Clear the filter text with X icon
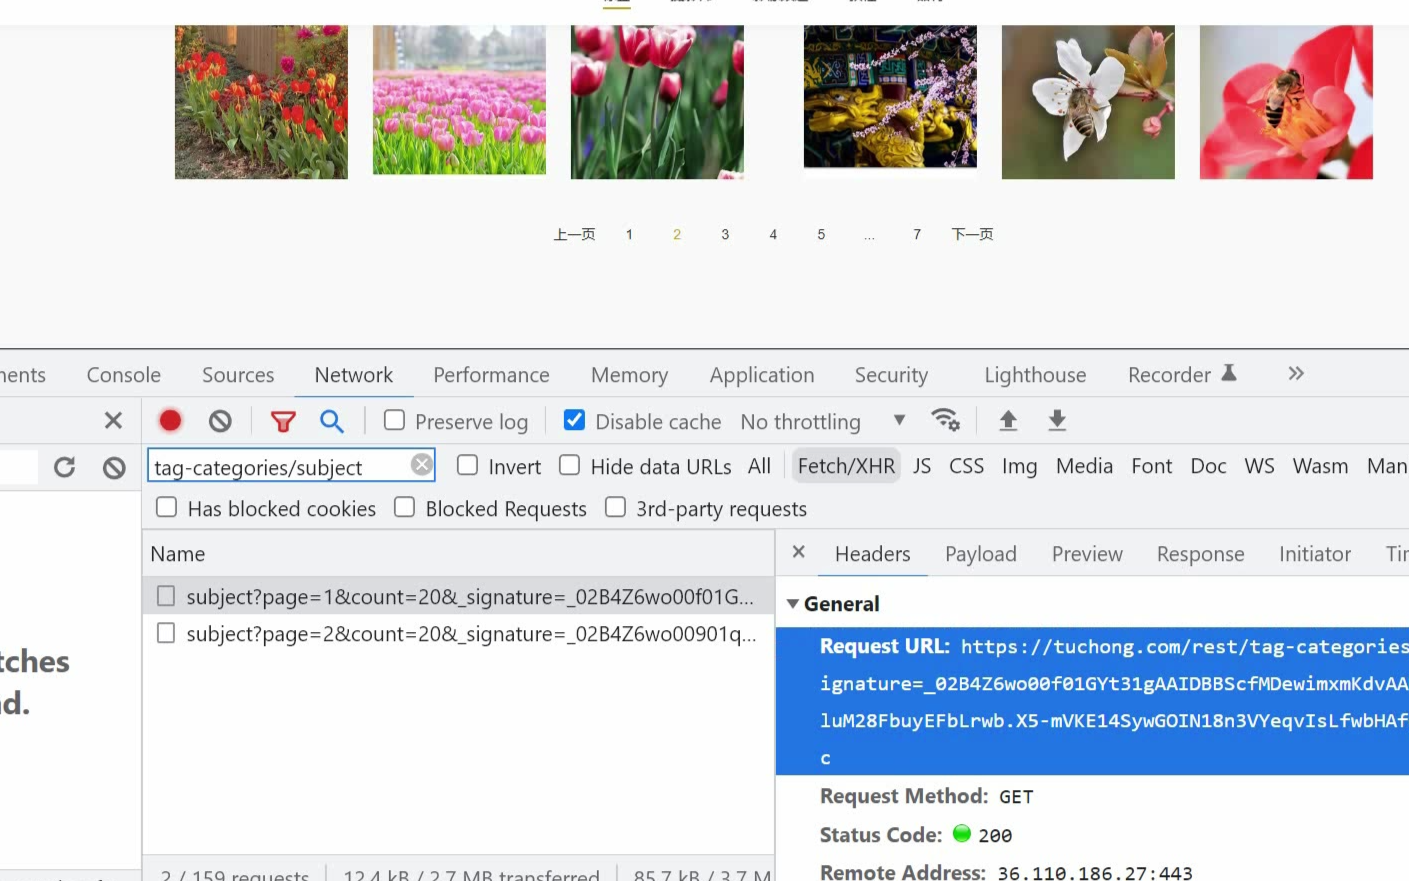1409x881 pixels. point(422,465)
